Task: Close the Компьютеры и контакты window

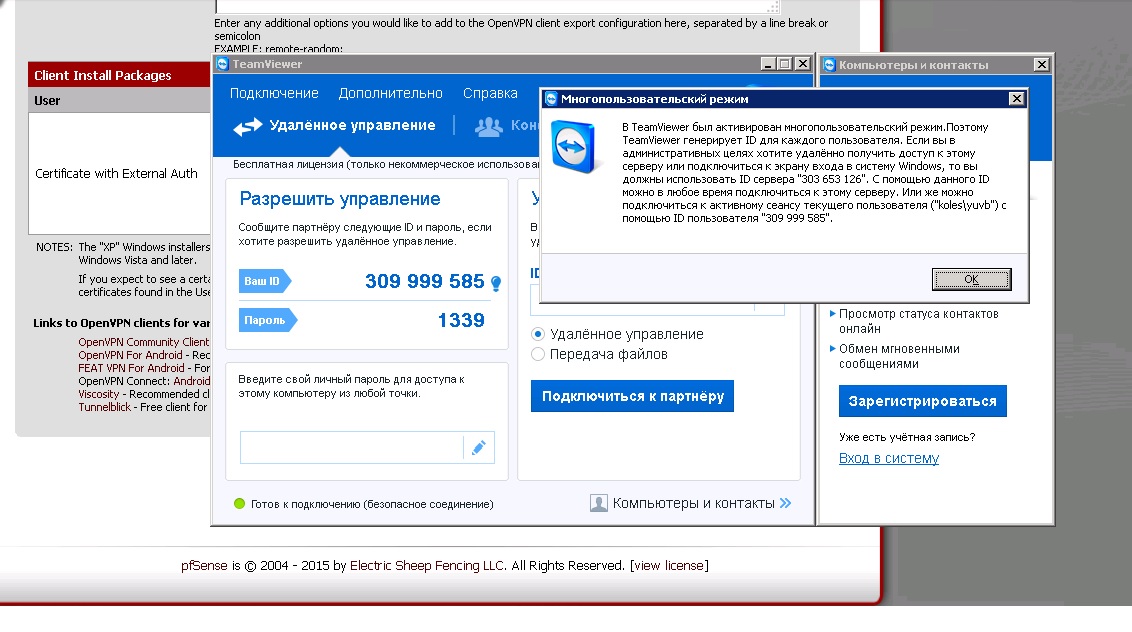Action: 1041,64
